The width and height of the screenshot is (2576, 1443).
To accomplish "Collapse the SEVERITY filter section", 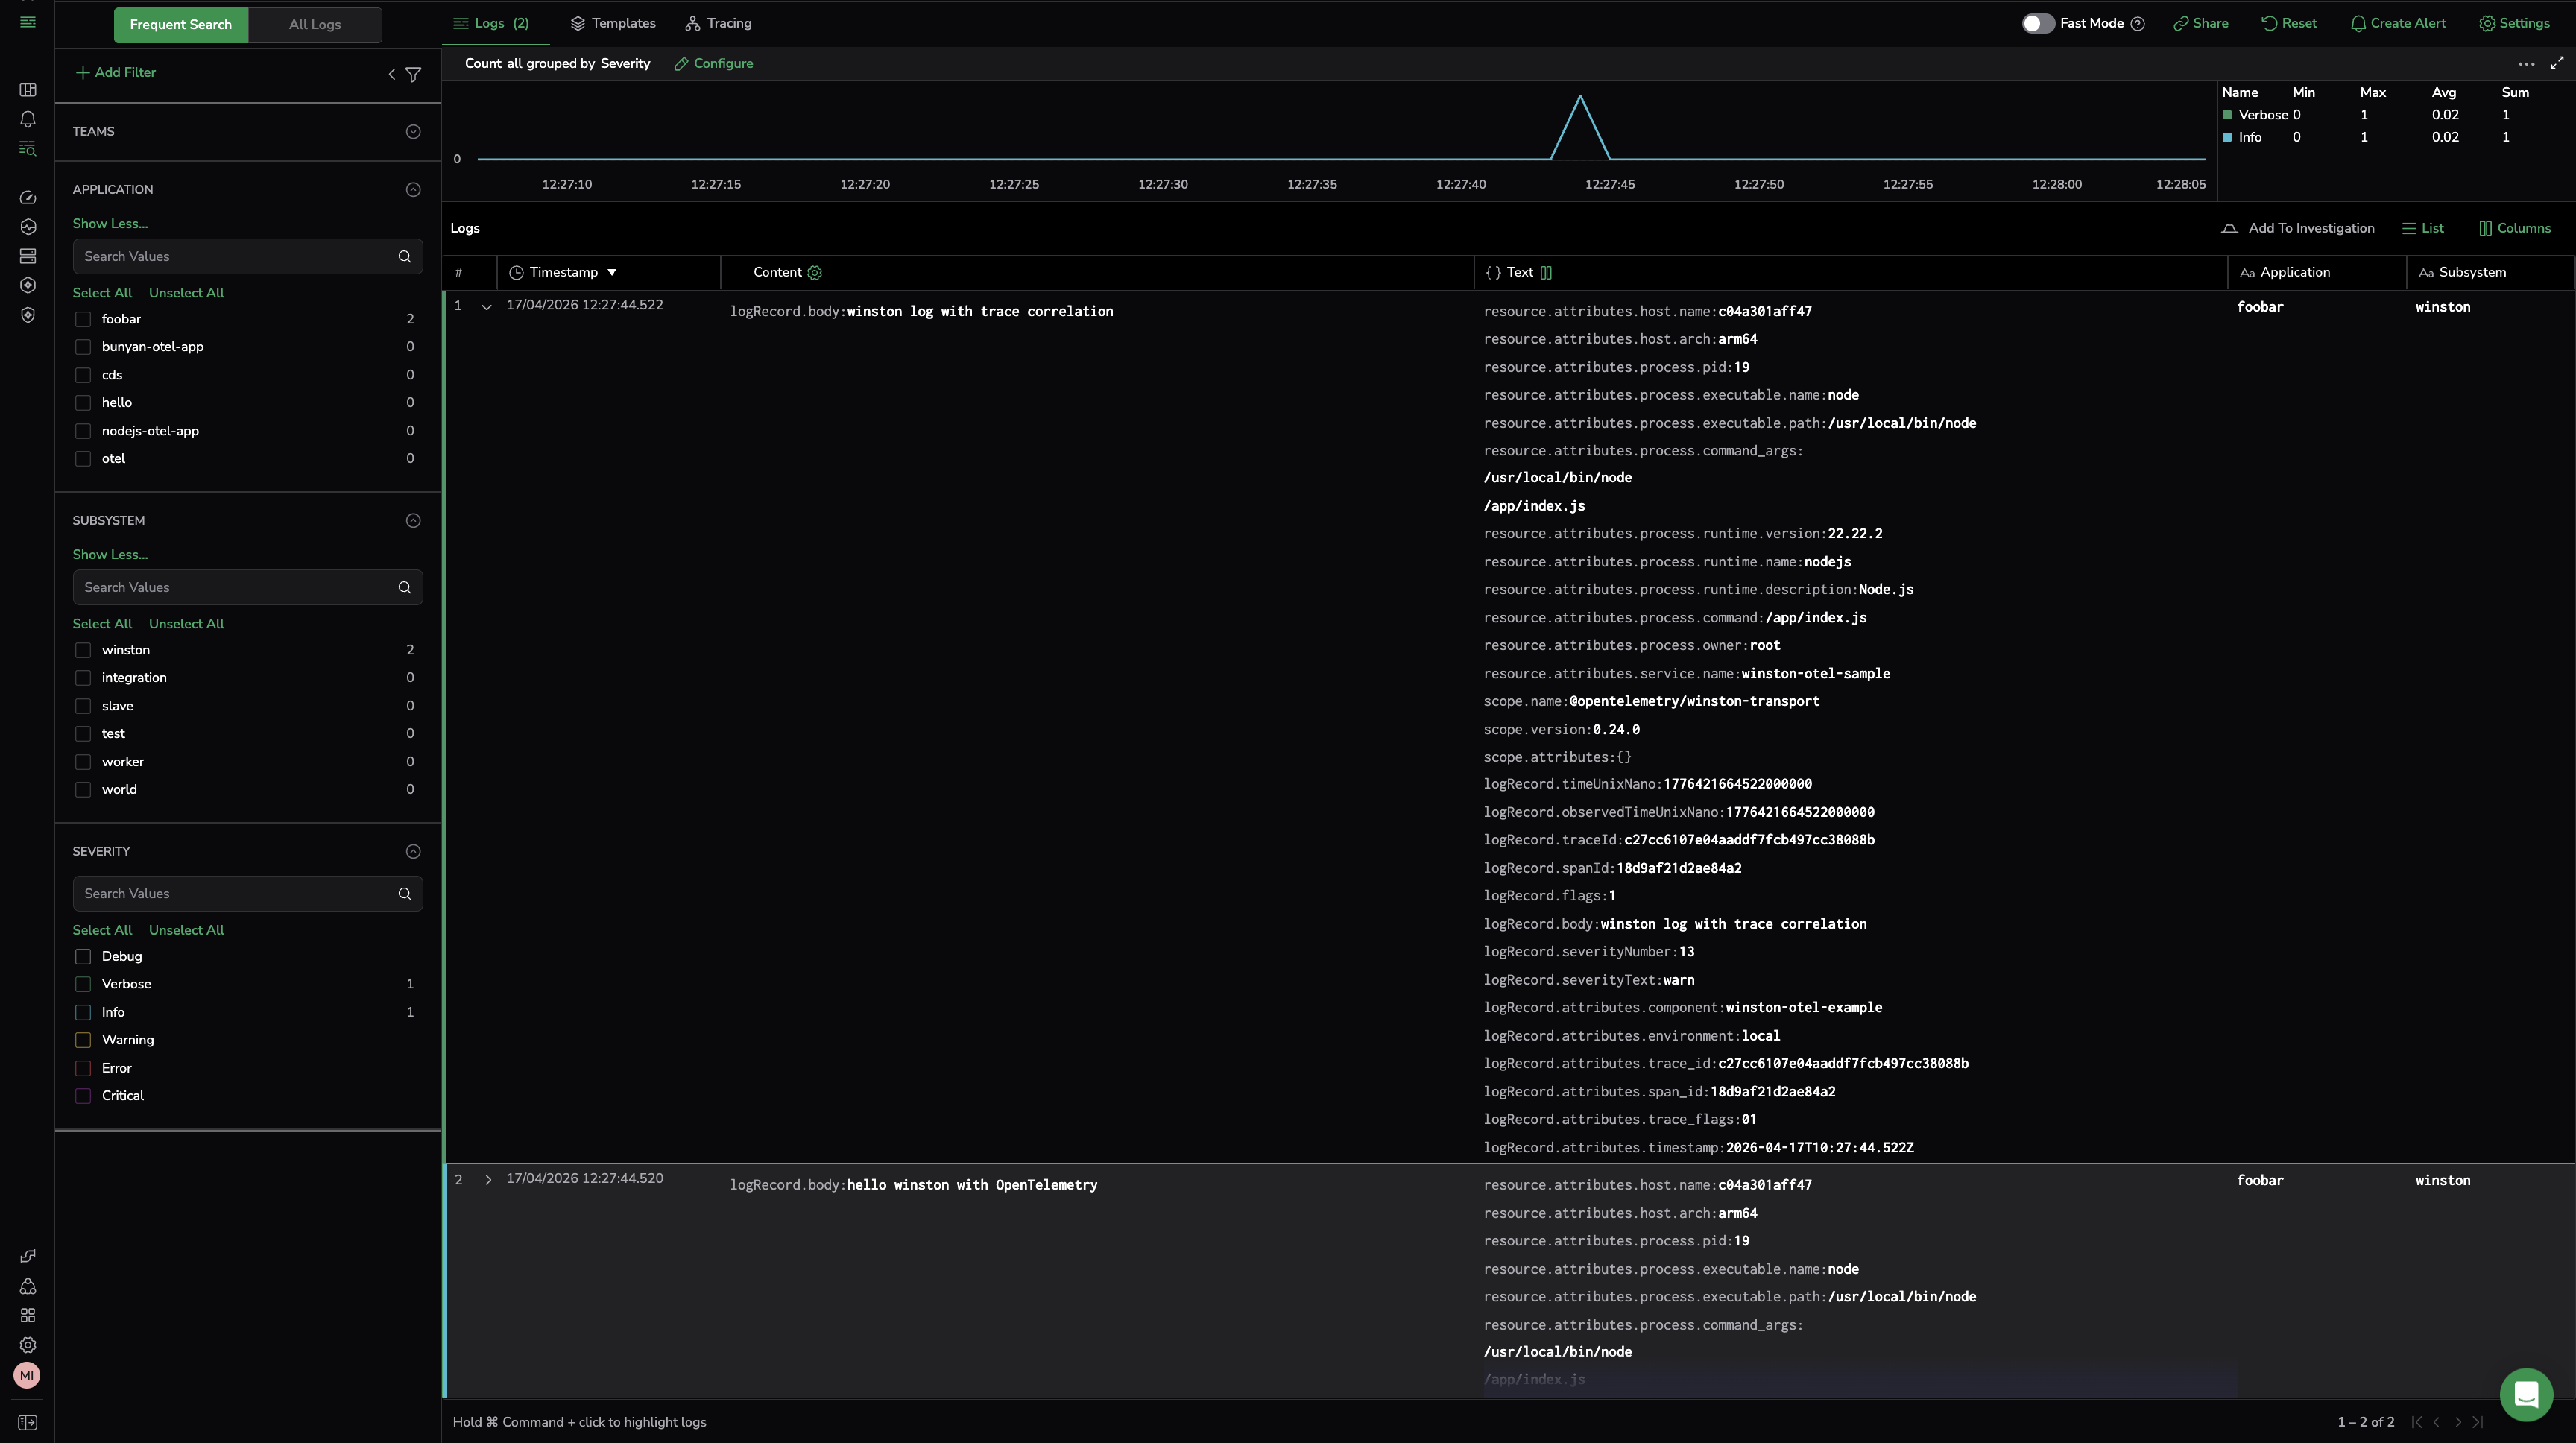I will (x=413, y=851).
